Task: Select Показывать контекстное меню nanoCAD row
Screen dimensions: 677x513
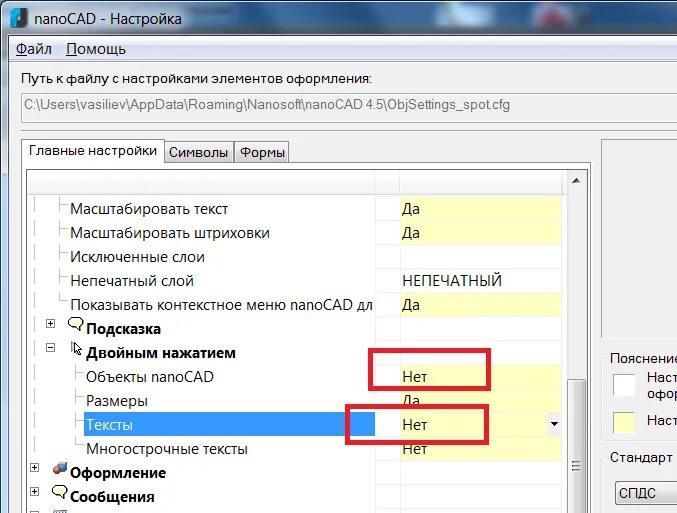Action: pos(294,305)
